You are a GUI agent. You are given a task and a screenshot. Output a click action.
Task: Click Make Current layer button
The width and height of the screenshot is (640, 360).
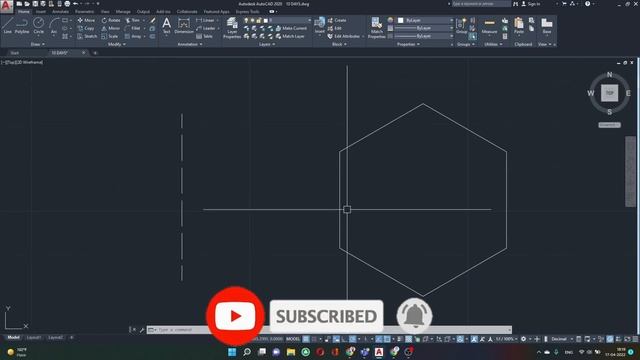point(291,28)
